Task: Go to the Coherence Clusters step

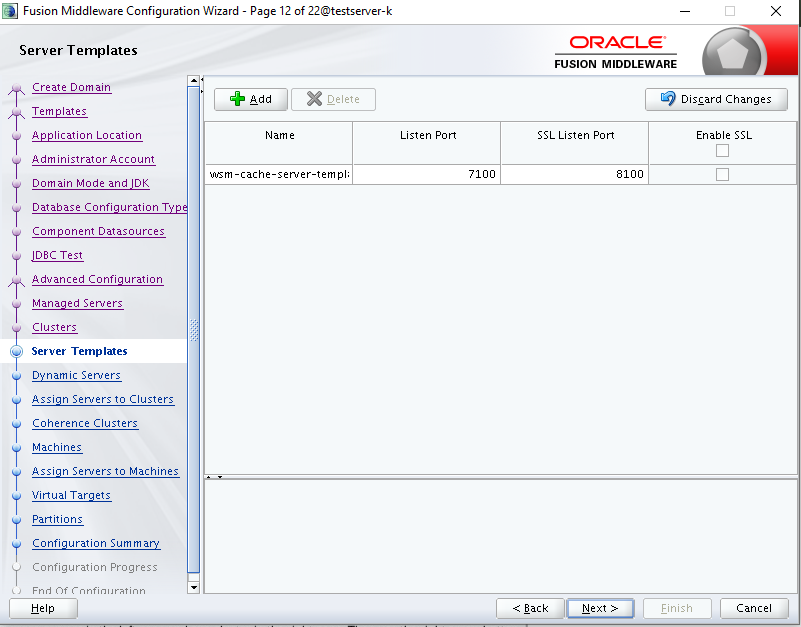Action: 85,424
